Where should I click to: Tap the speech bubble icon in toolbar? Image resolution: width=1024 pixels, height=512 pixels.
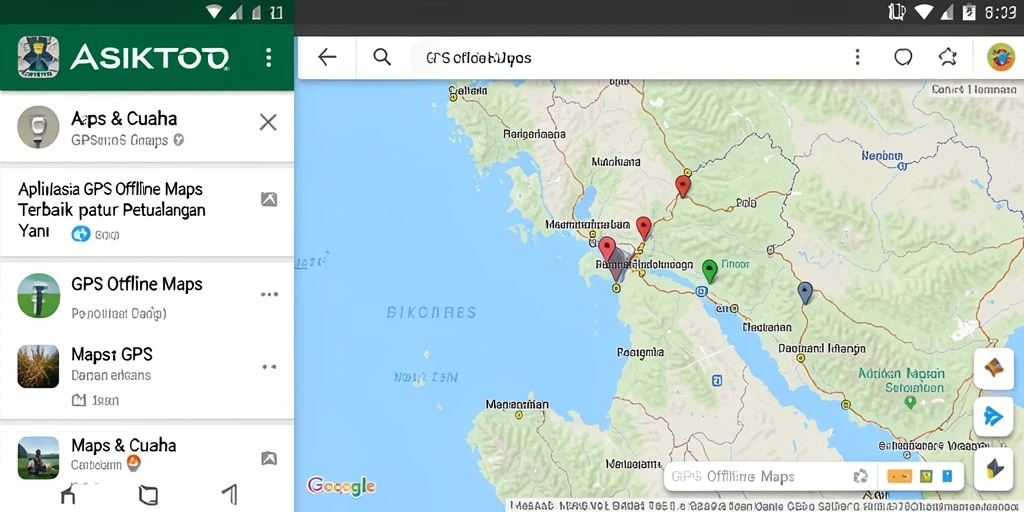[903, 57]
